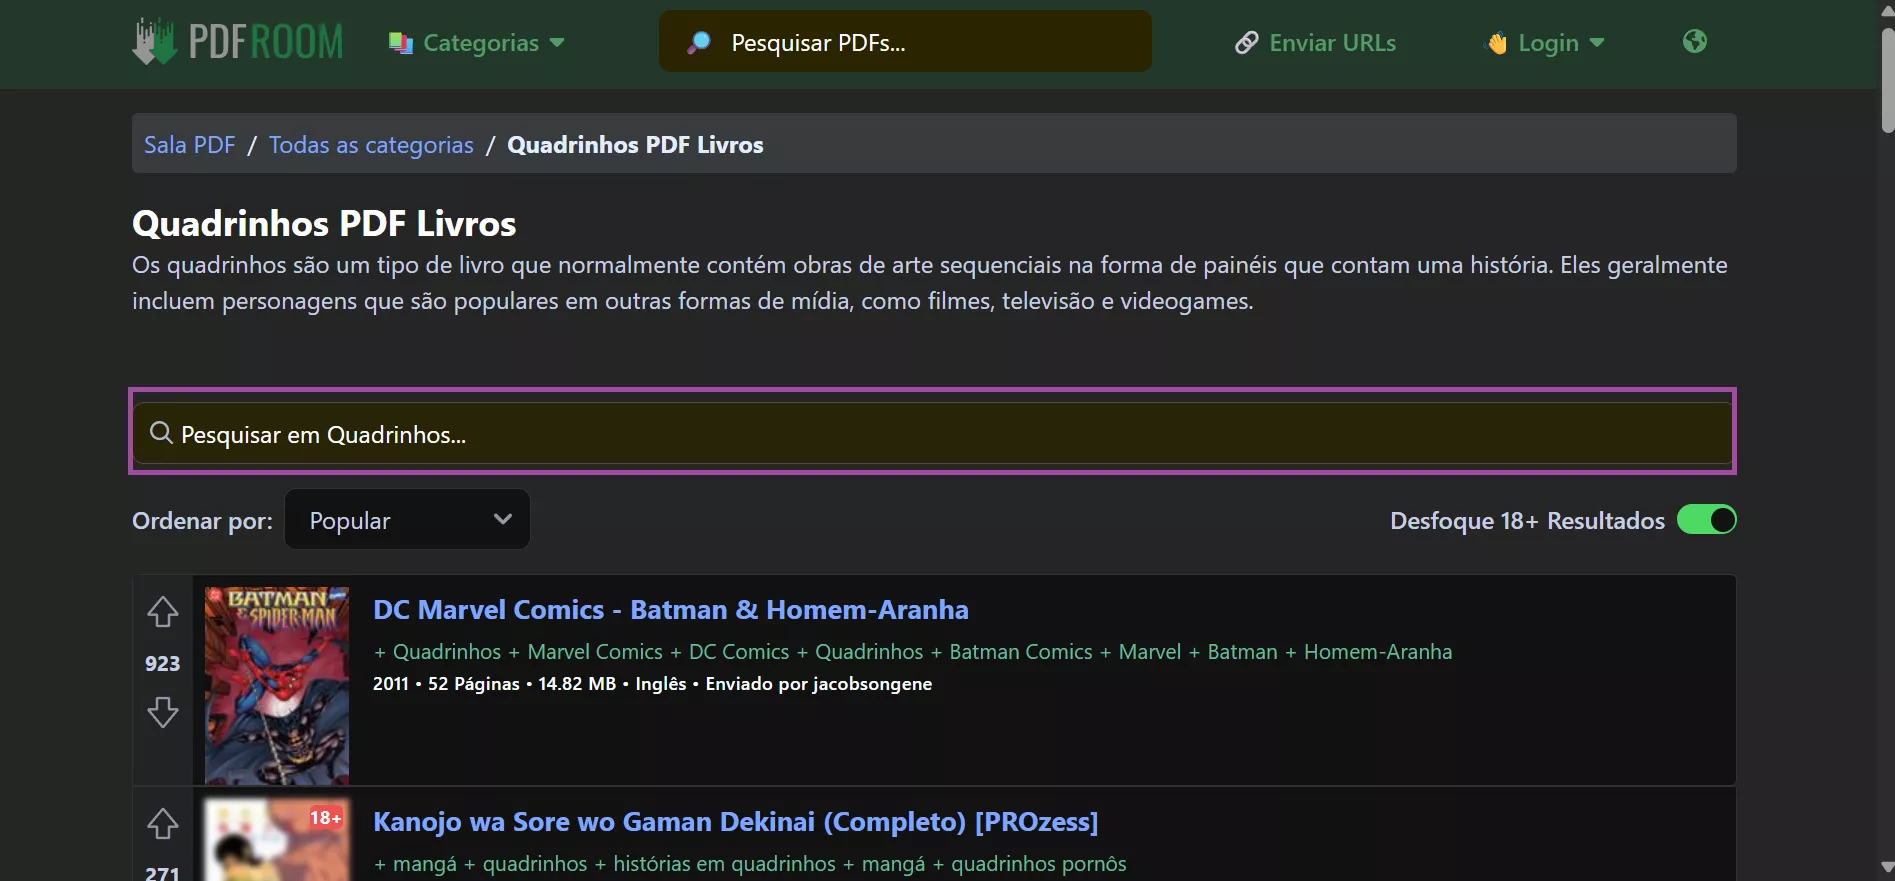Select the Marvel Comics tag
Screen dimensions: 1895x881
595,652
